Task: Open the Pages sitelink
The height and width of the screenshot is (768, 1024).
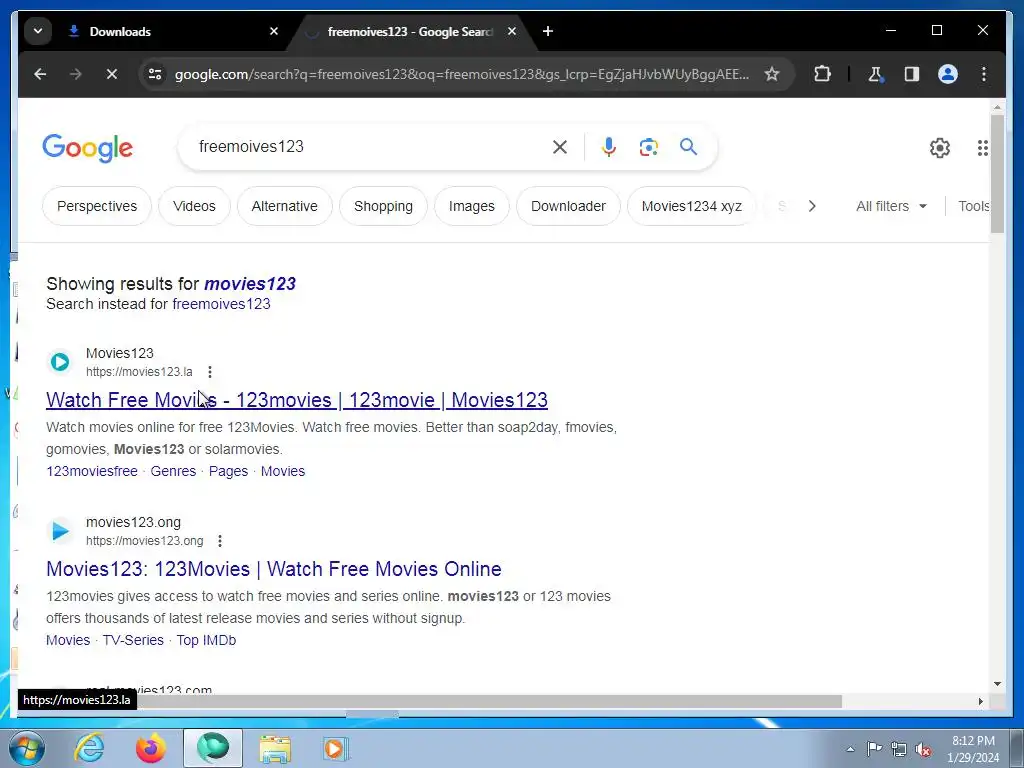Action: [x=228, y=472]
